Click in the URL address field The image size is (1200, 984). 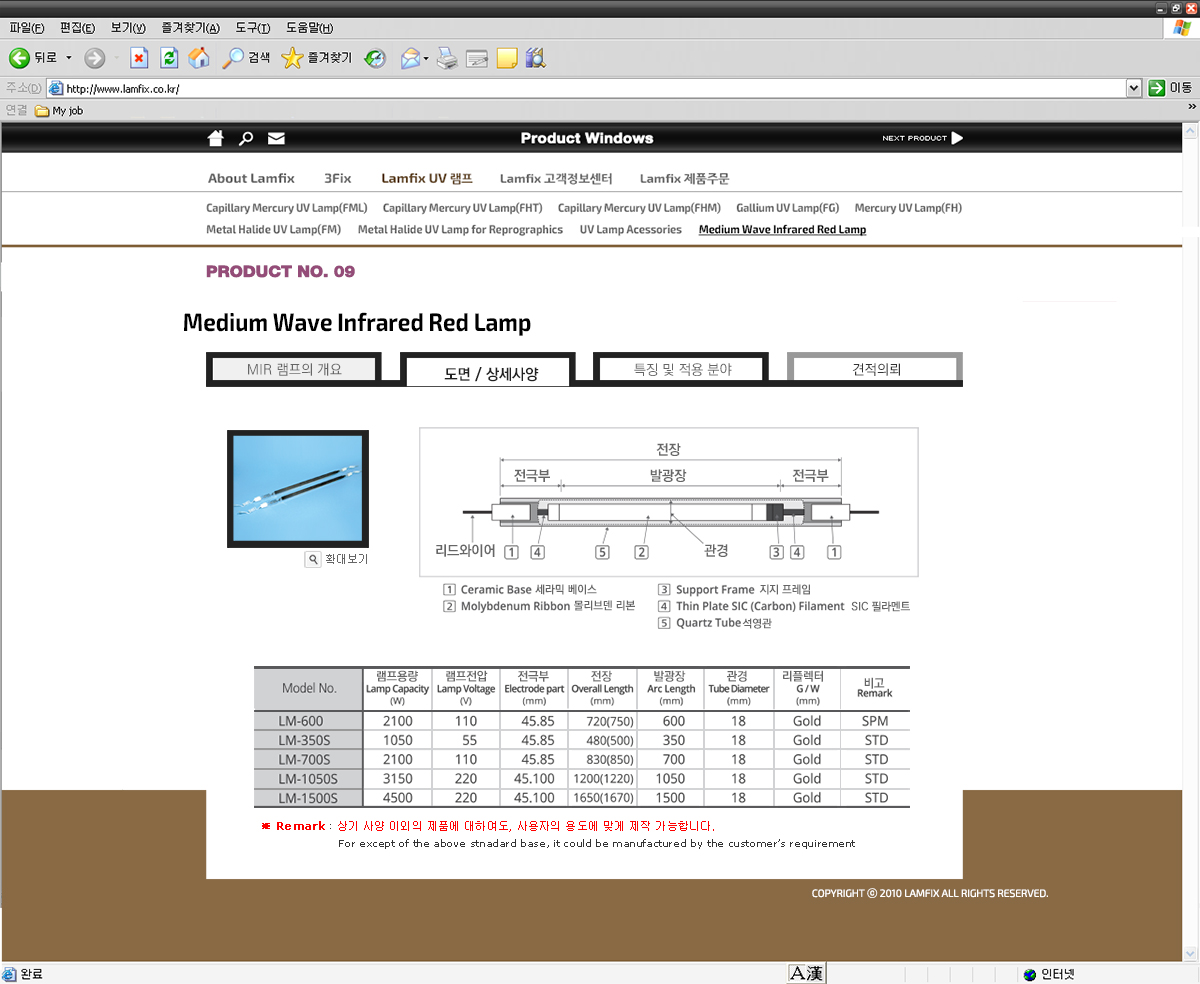click(x=590, y=88)
